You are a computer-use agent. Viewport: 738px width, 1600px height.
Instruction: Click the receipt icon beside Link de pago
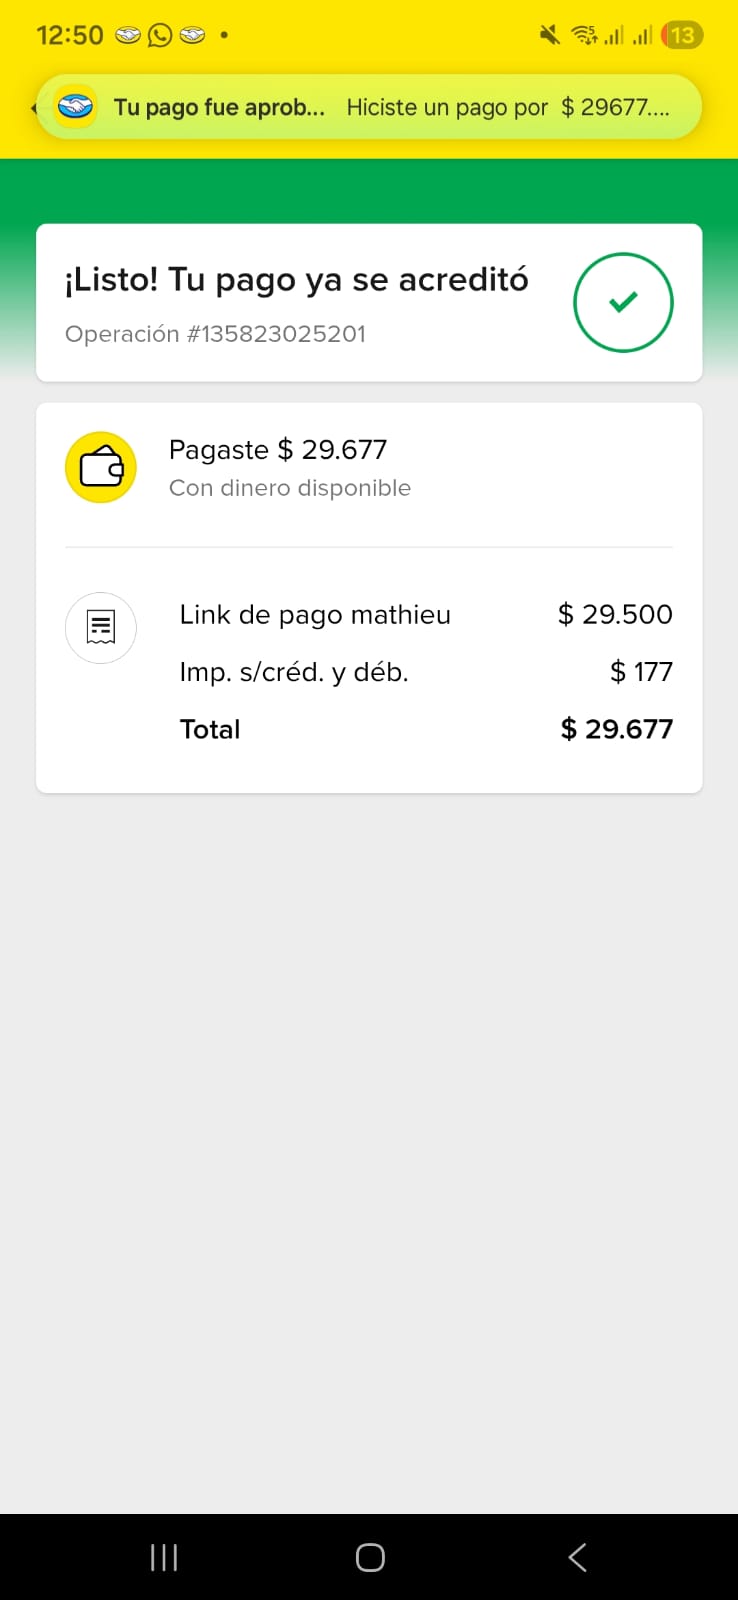click(101, 628)
